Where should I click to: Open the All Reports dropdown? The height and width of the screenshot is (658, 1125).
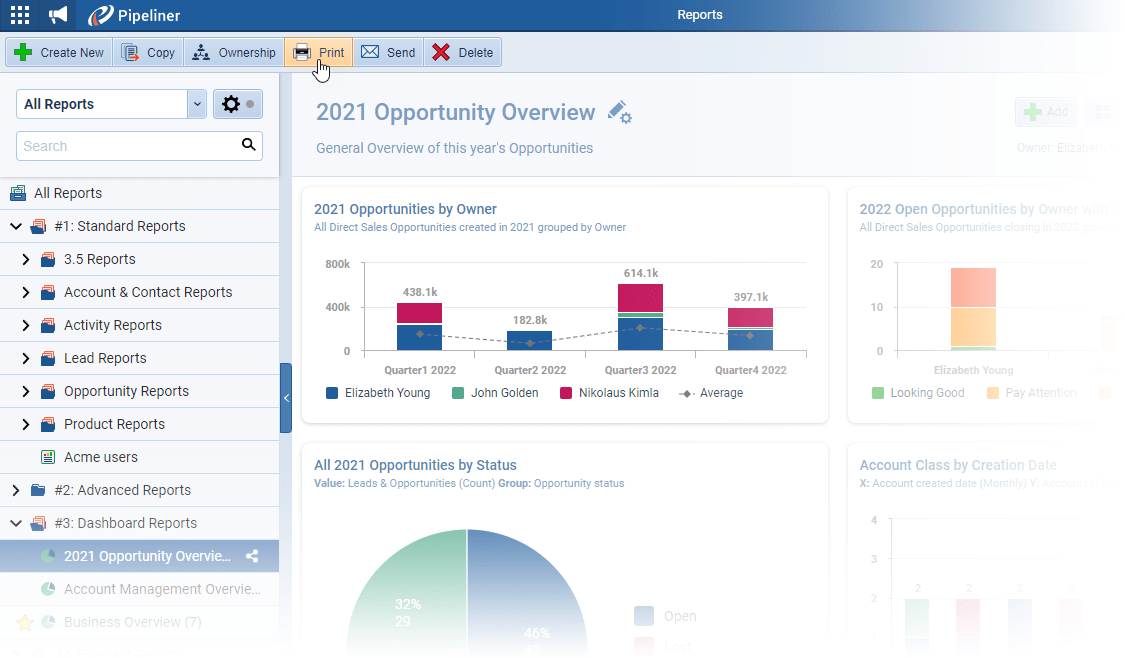pyautogui.click(x=197, y=104)
